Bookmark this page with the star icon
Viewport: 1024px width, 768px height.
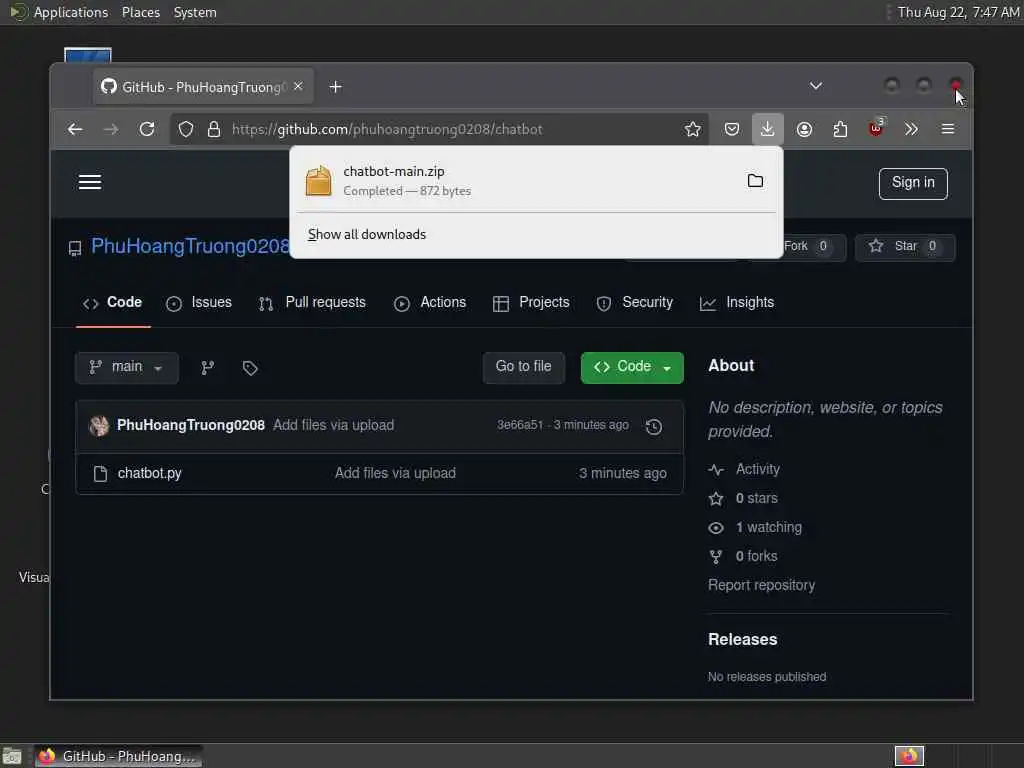pyautogui.click(x=693, y=129)
